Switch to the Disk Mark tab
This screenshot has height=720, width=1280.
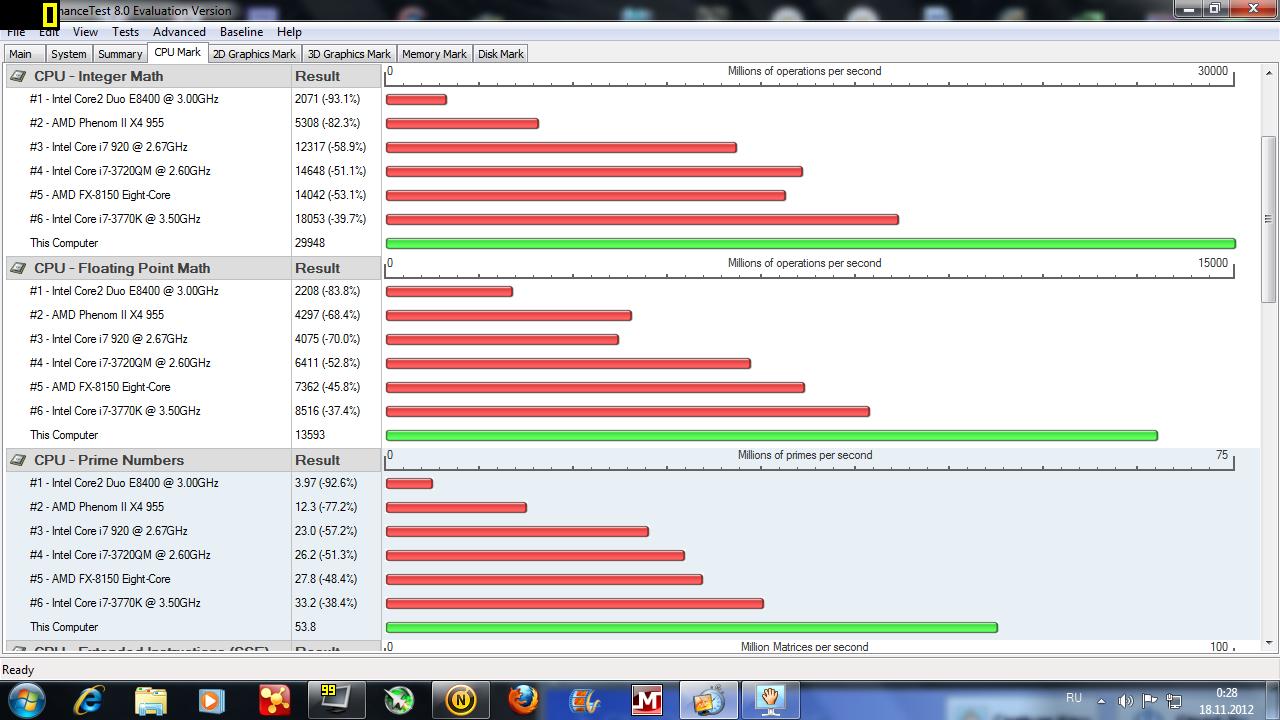pyautogui.click(x=500, y=54)
